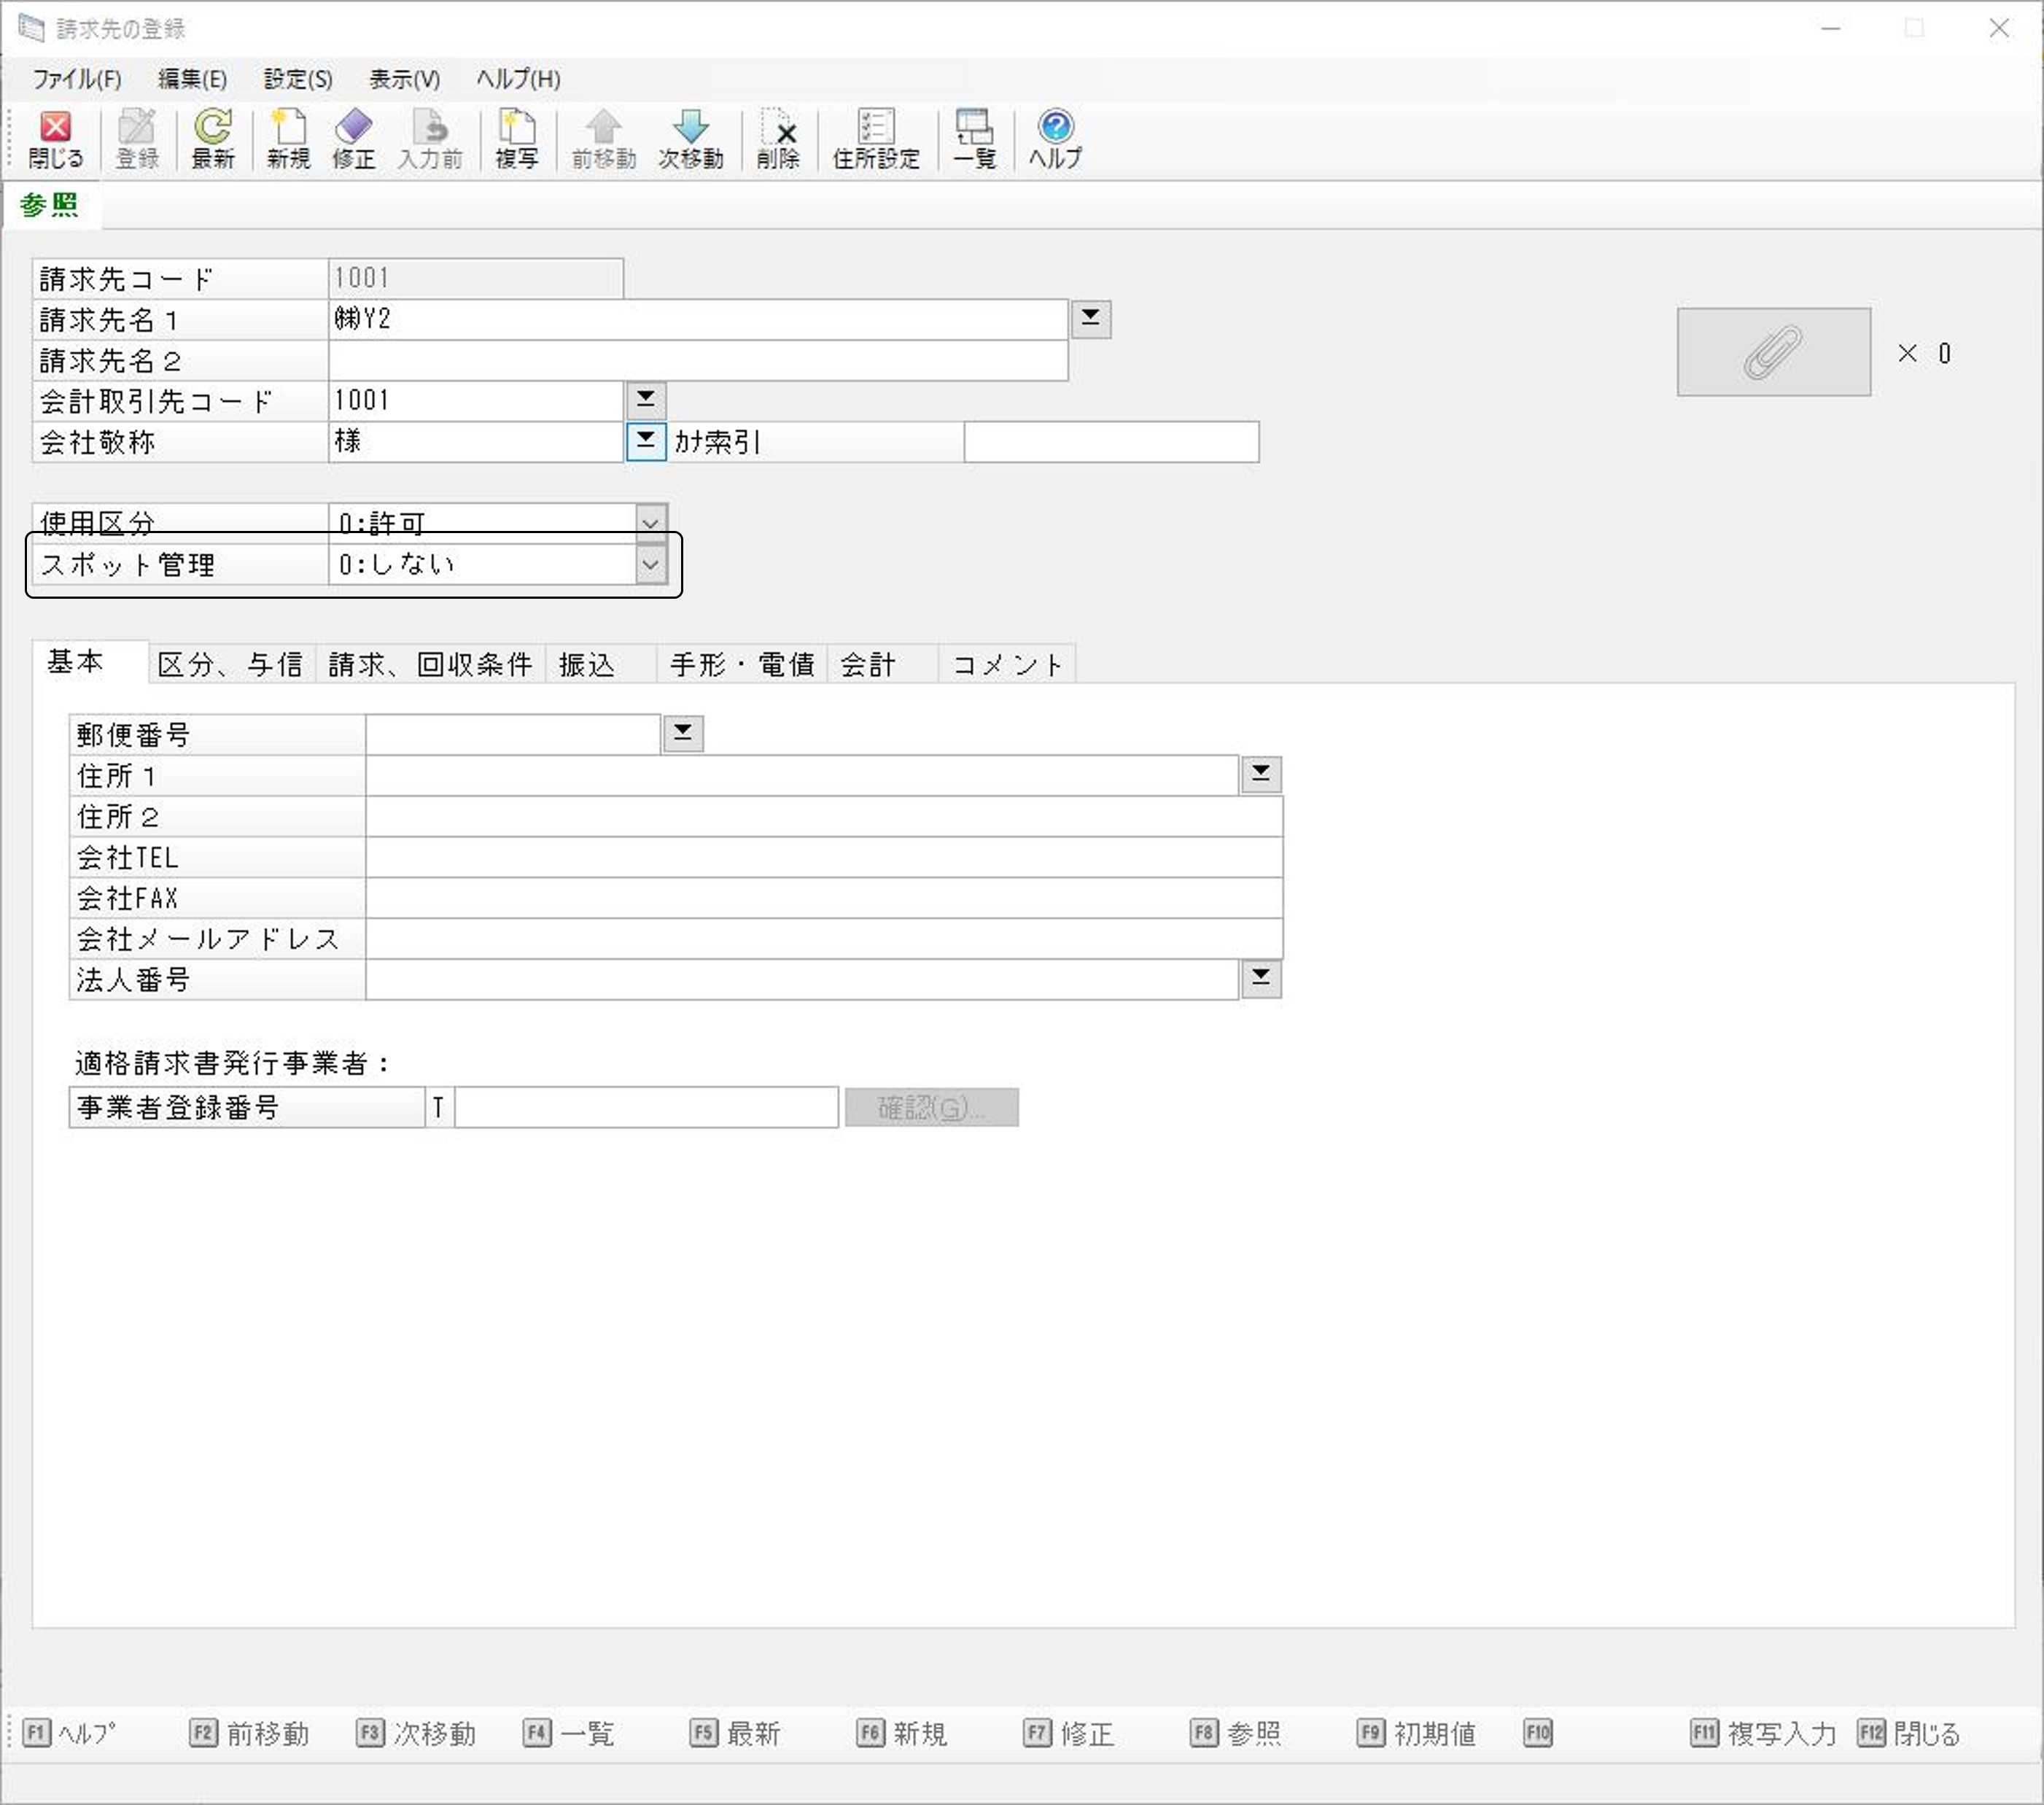Switch to the 請求、回収条件 tab
The width and height of the screenshot is (2044, 1805).
(430, 664)
